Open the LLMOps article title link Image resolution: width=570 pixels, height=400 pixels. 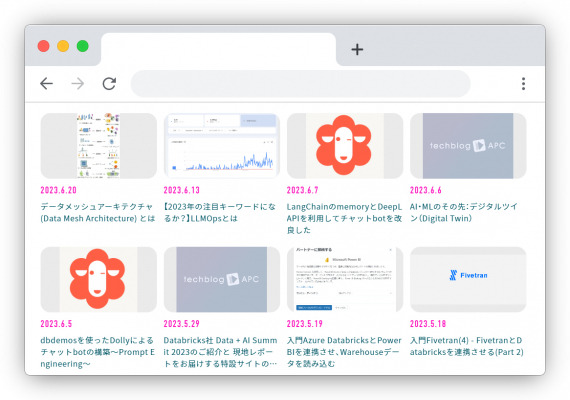[x=220, y=212]
